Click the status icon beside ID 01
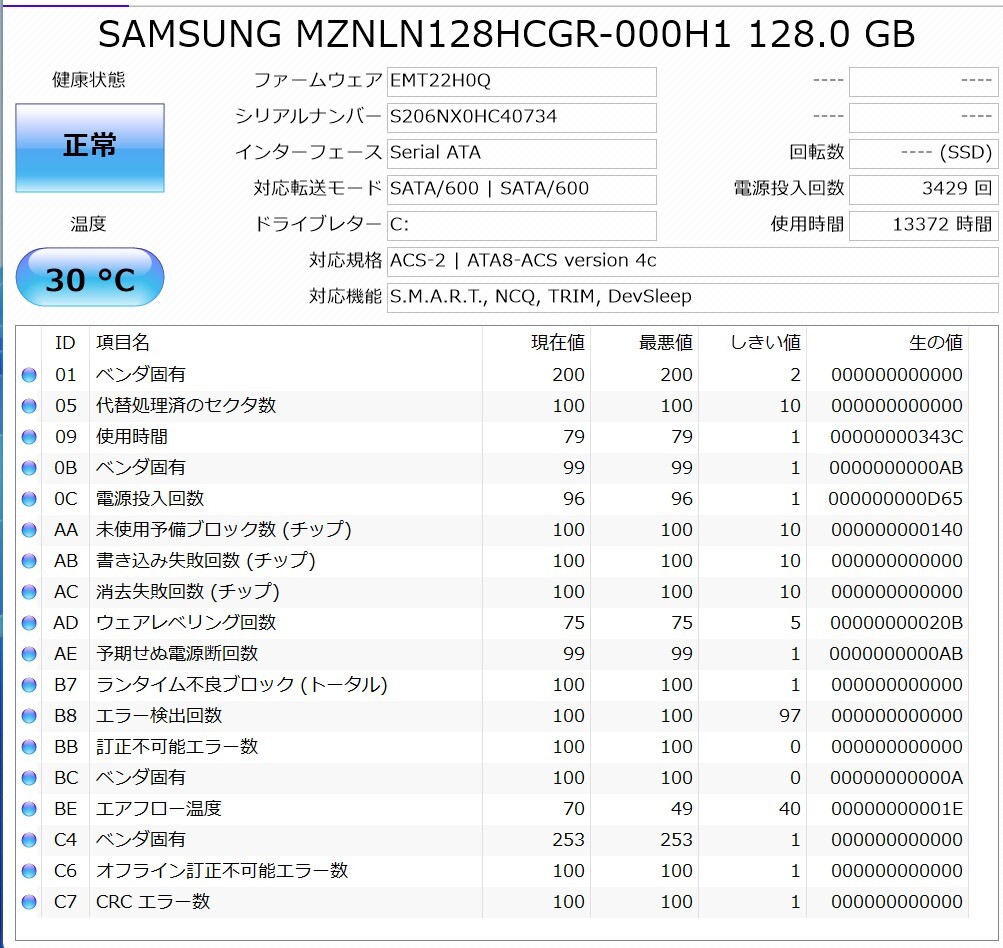Image resolution: width=1003 pixels, height=948 pixels. coord(29,375)
